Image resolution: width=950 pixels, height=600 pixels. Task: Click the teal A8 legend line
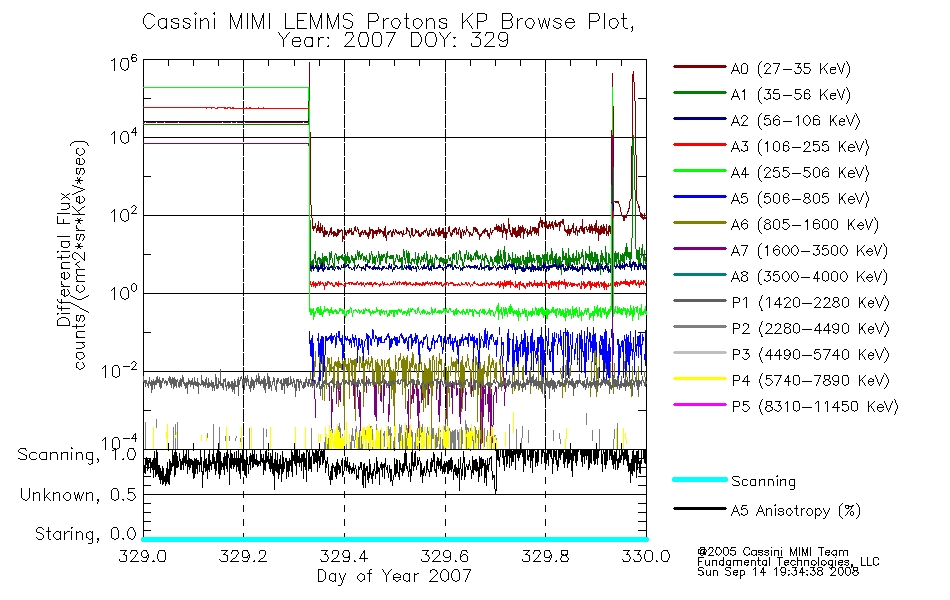coord(699,275)
